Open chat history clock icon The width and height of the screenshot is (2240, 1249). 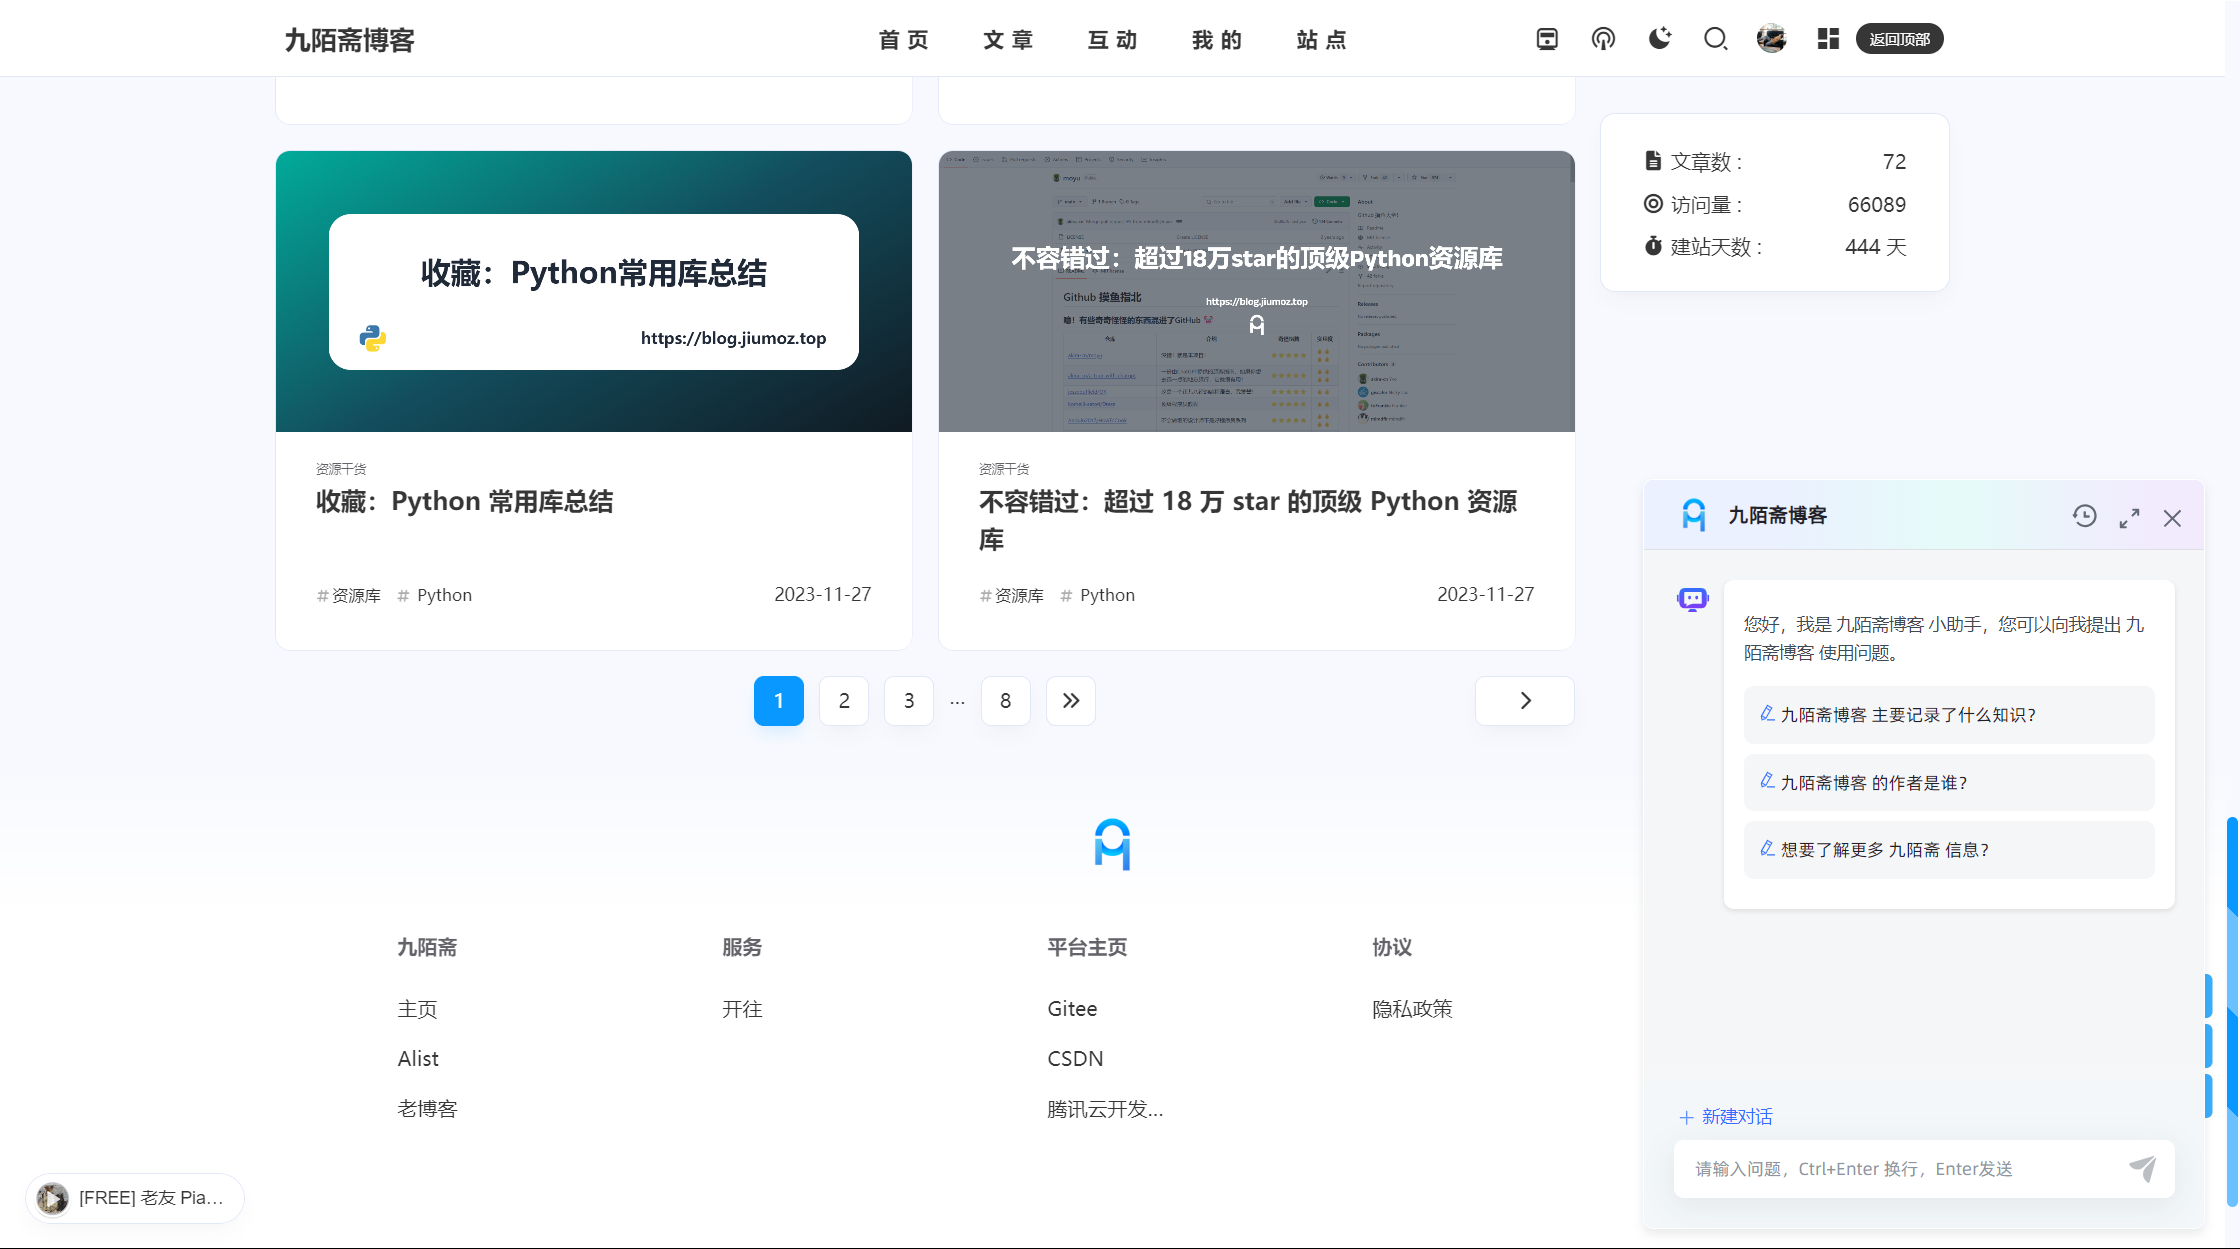(x=2084, y=516)
